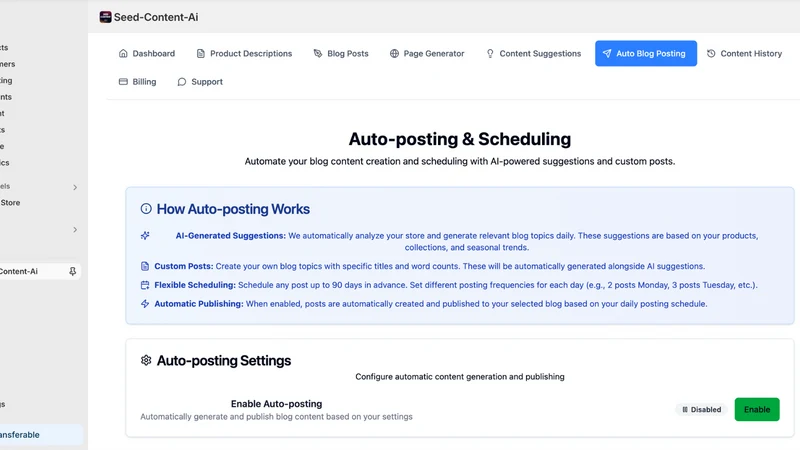Click the lightning icon beside Automatic Publishing
The width and height of the screenshot is (800, 450).
point(145,304)
